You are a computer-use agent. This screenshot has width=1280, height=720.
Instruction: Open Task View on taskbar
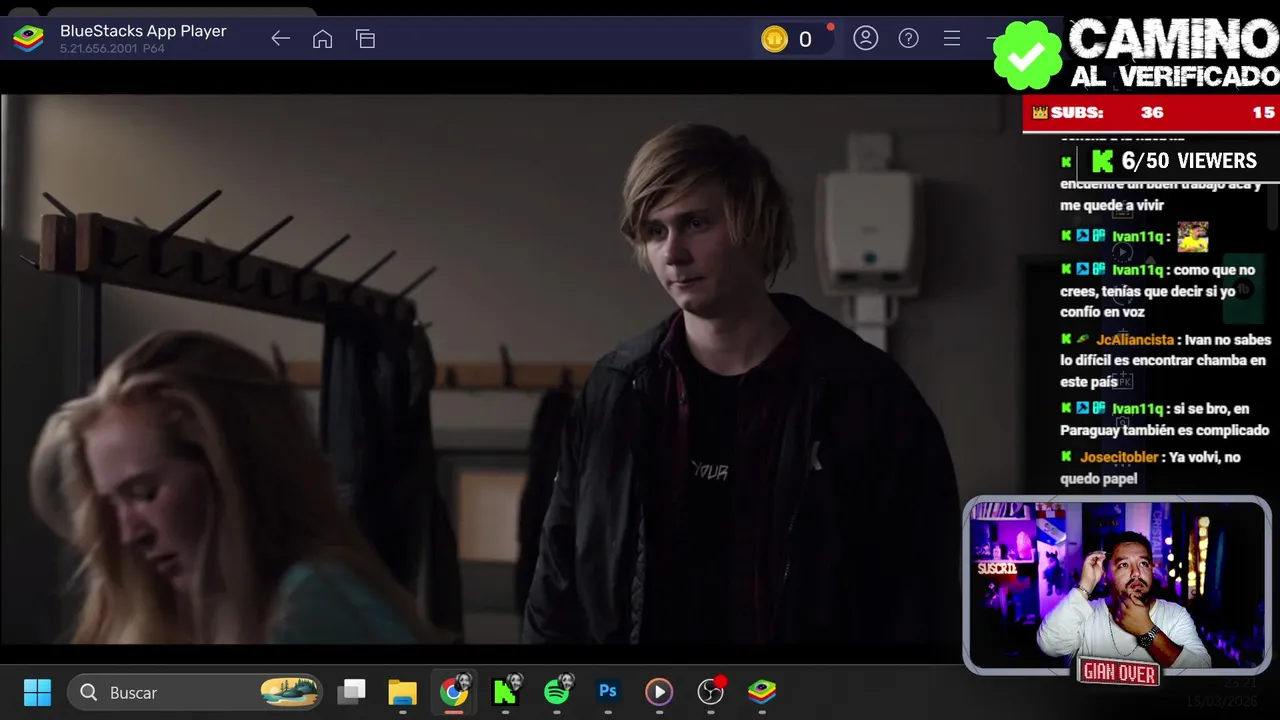pyautogui.click(x=351, y=692)
